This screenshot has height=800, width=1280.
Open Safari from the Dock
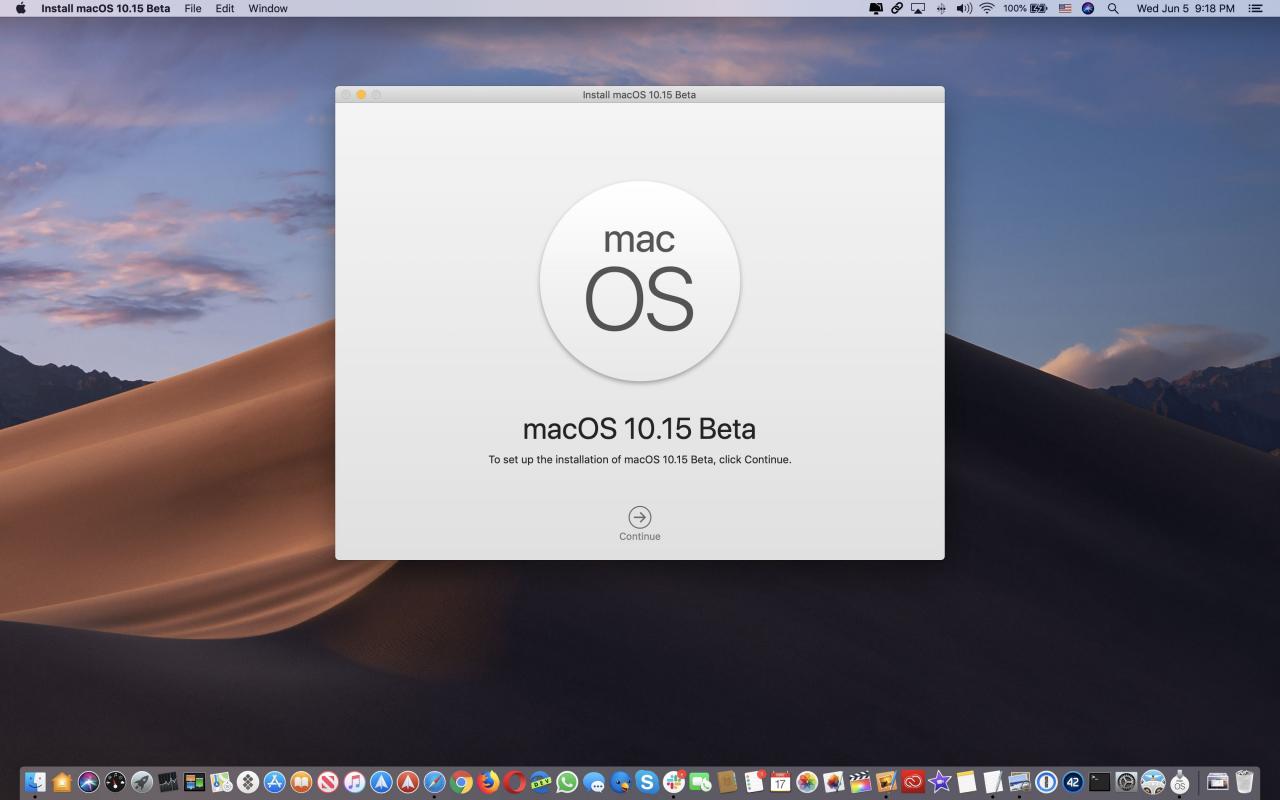[x=434, y=782]
